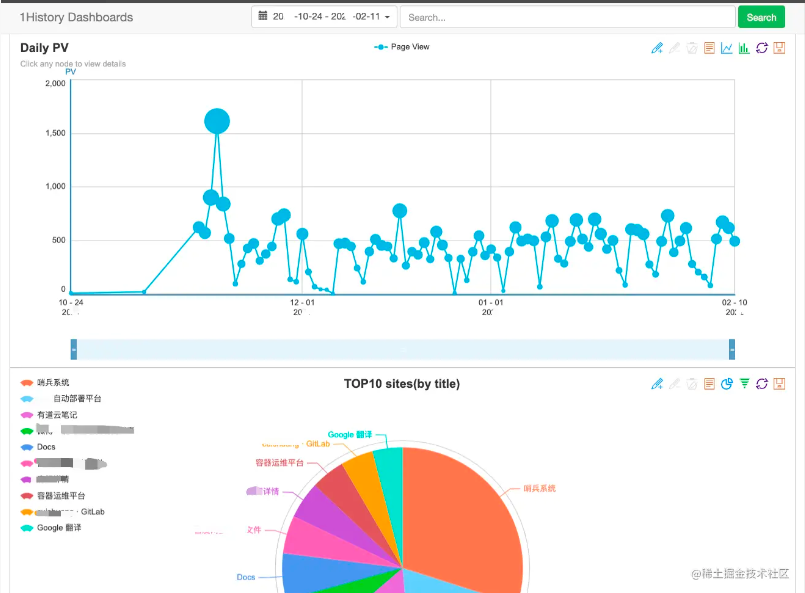Click the 01 - 01 x-axis label
Viewport: 805px width, 593px height.
[x=491, y=302]
